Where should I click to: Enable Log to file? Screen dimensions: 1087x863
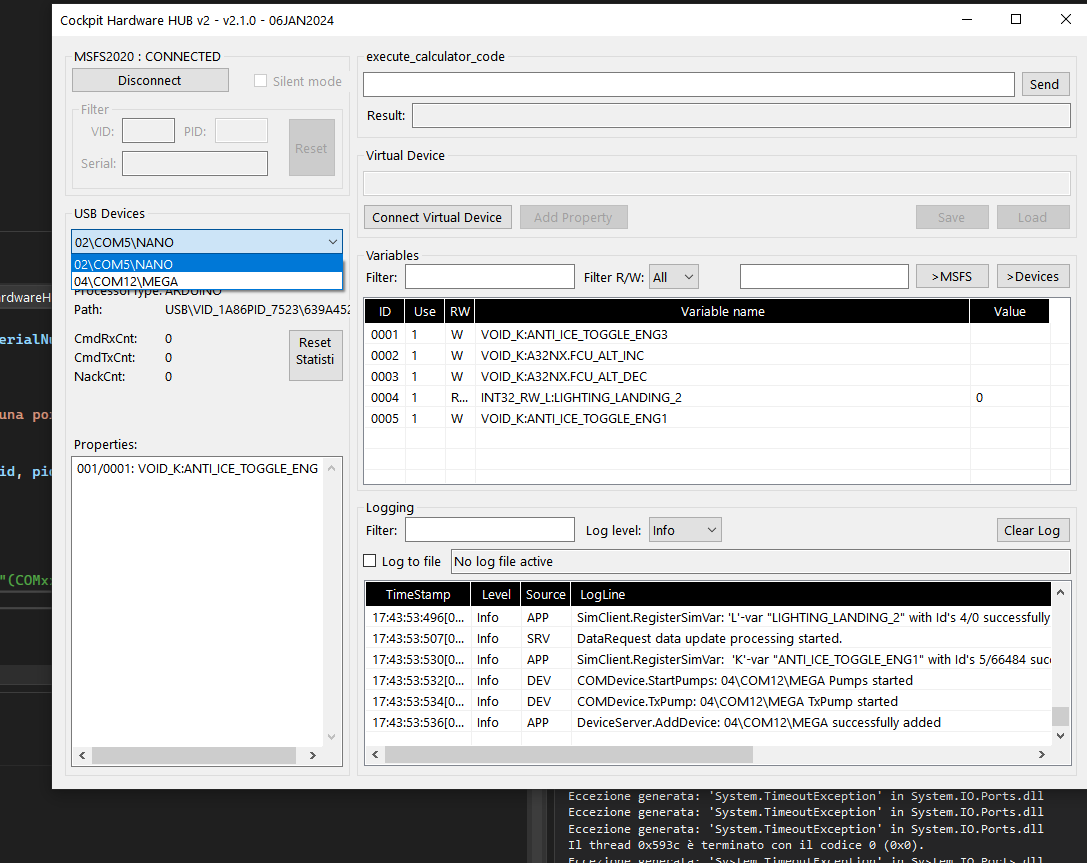pyautogui.click(x=369, y=560)
